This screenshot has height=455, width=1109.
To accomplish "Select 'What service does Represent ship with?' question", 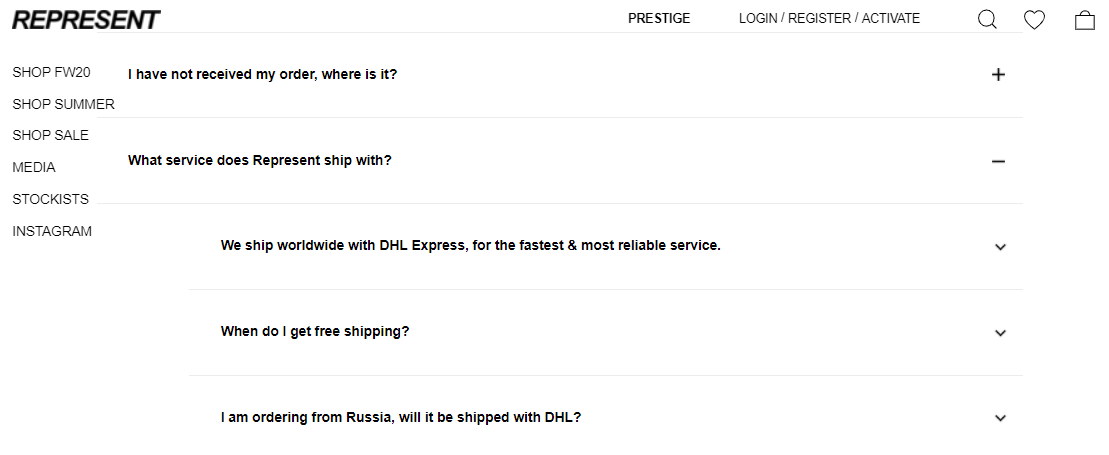I will pos(260,161).
